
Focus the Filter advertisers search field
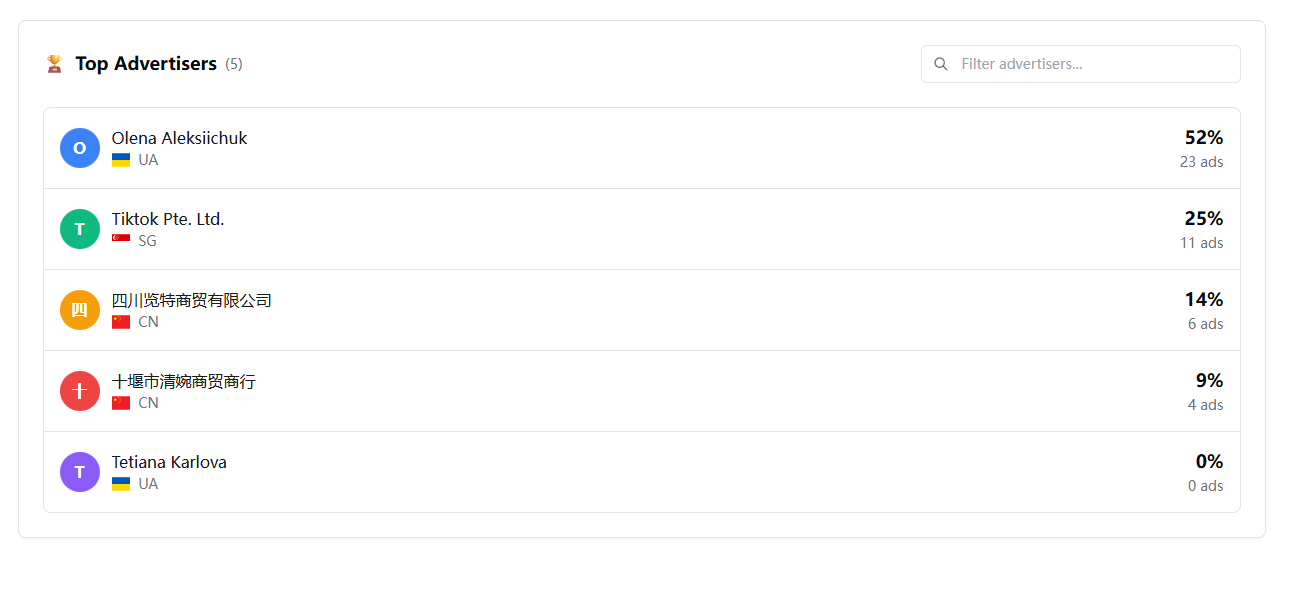(1081, 64)
